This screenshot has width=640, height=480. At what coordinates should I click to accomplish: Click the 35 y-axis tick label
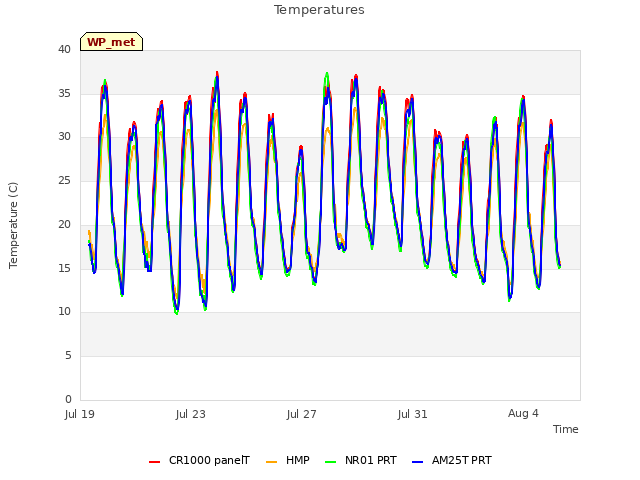click(64, 93)
